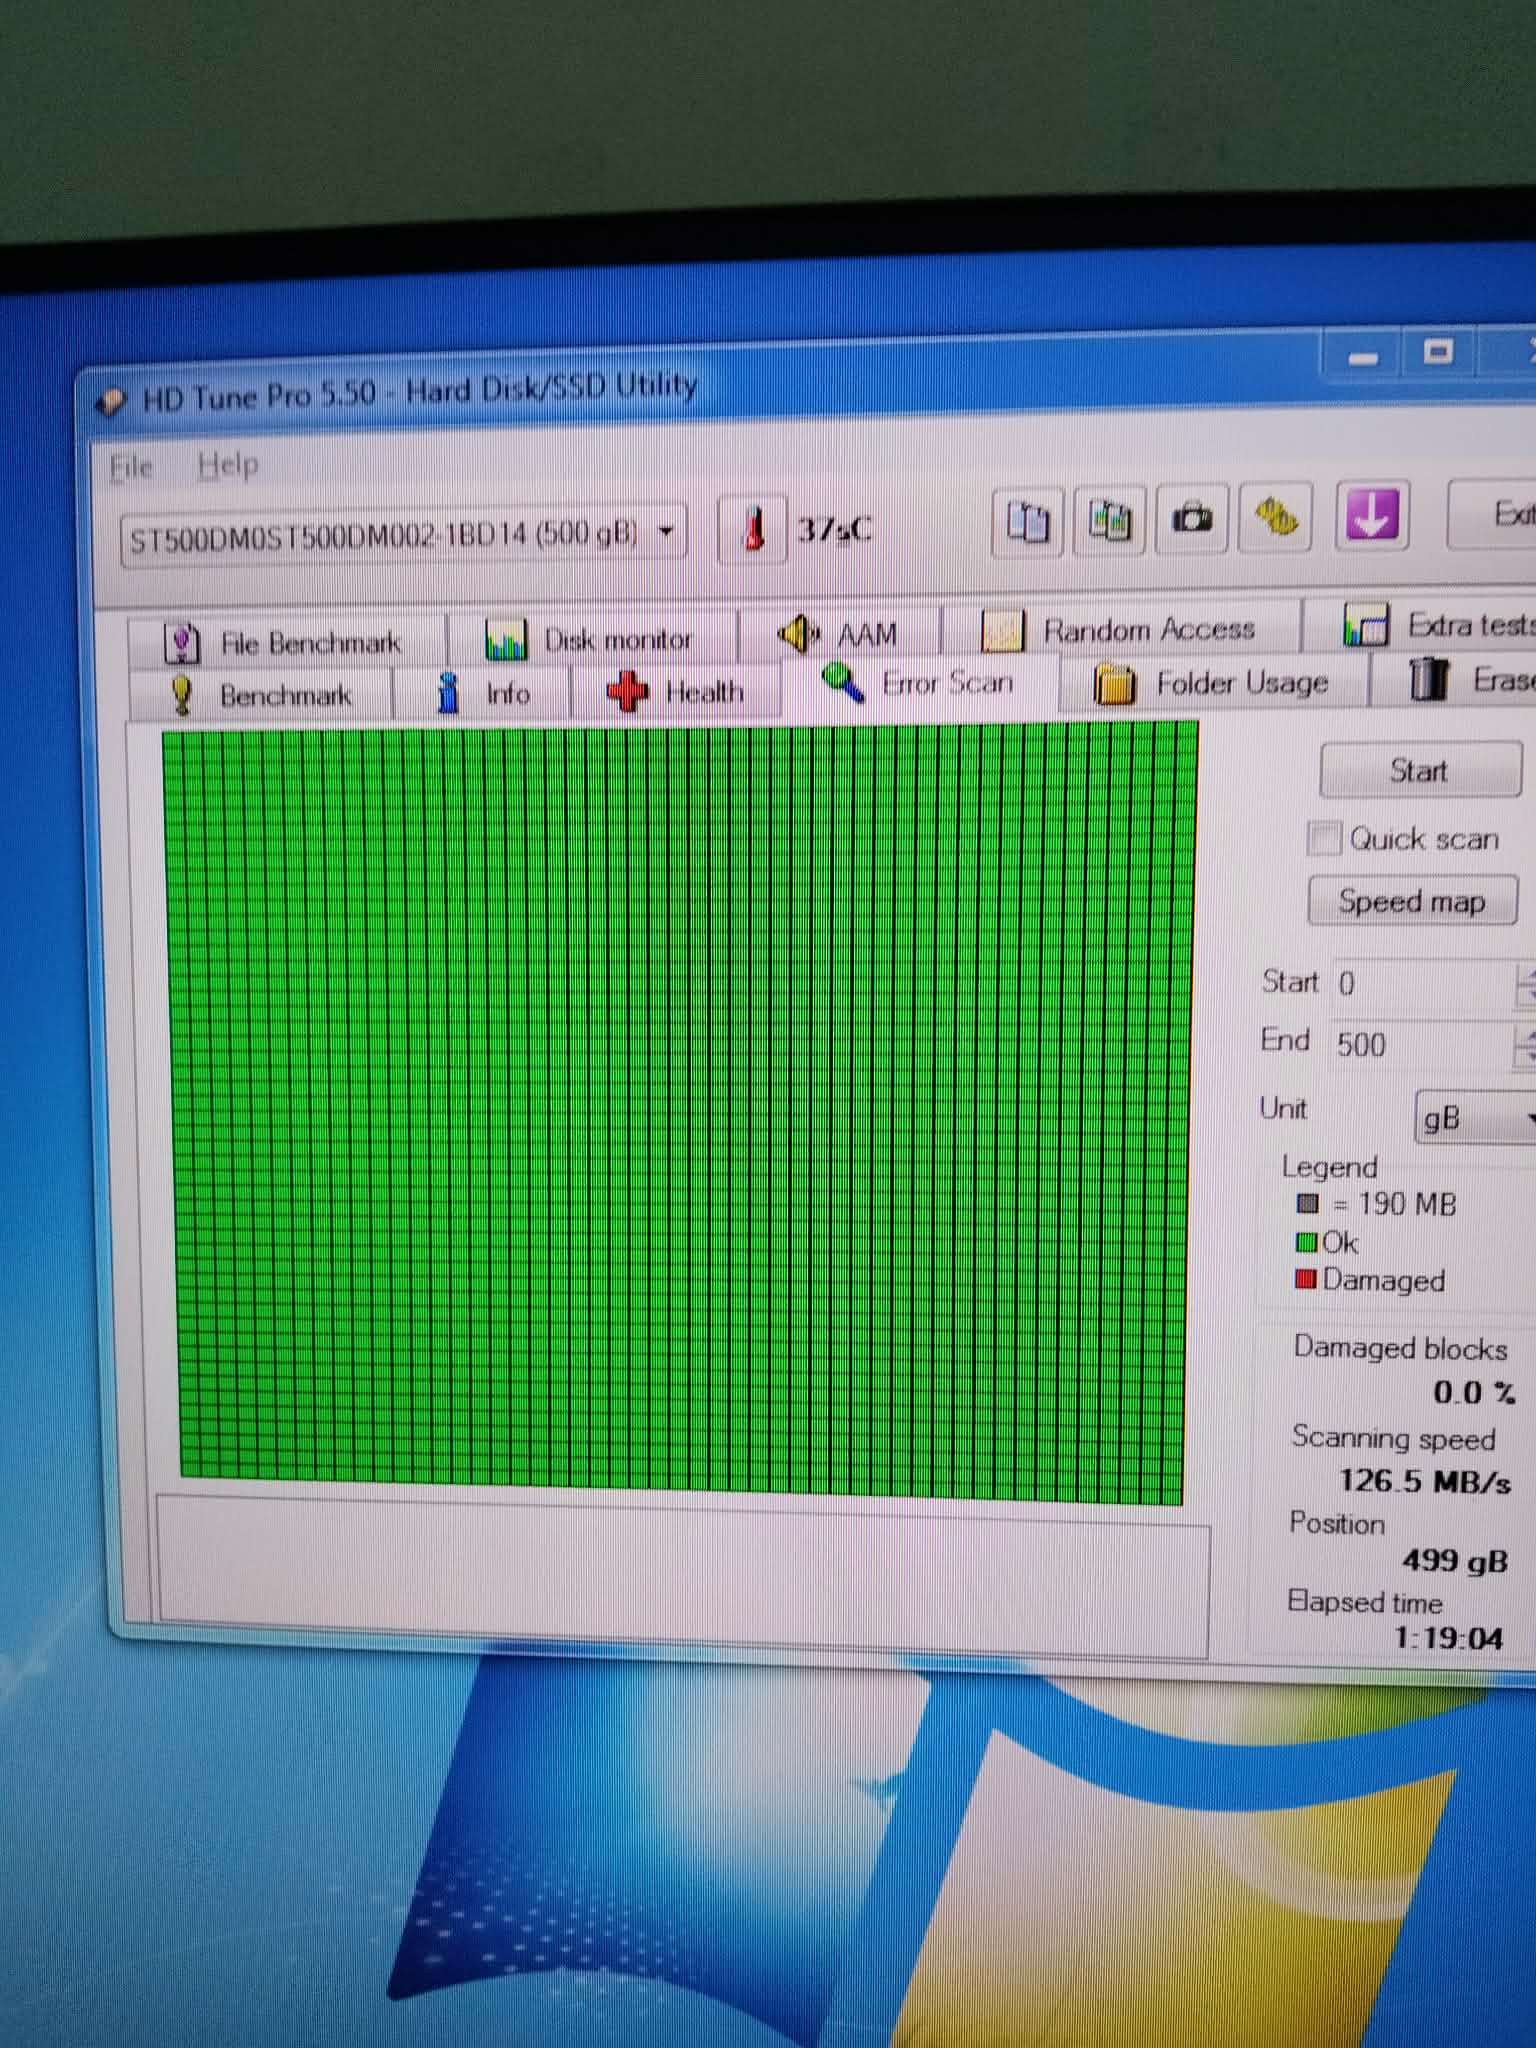Image resolution: width=1536 pixels, height=2048 pixels.
Task: Open the File menu
Action: [x=131, y=468]
